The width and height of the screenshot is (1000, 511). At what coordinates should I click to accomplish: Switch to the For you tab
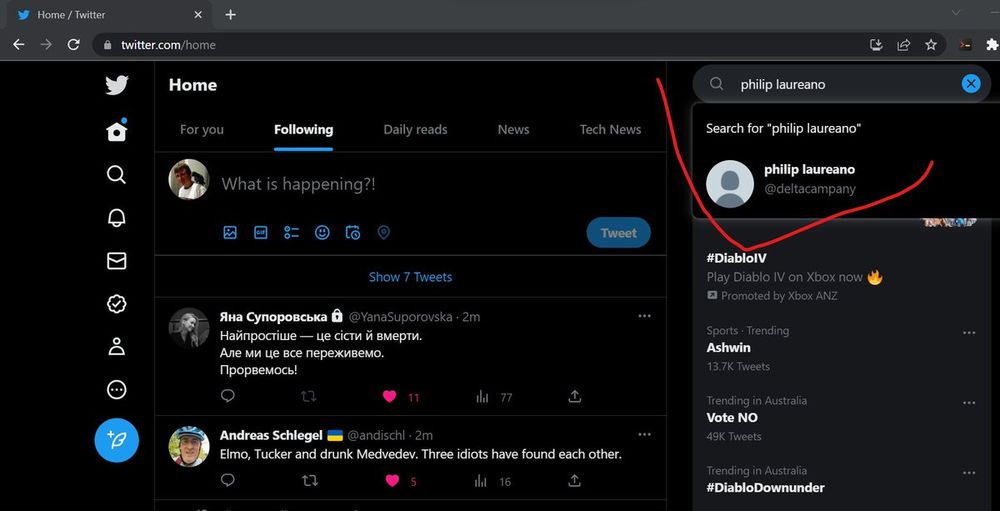202,130
